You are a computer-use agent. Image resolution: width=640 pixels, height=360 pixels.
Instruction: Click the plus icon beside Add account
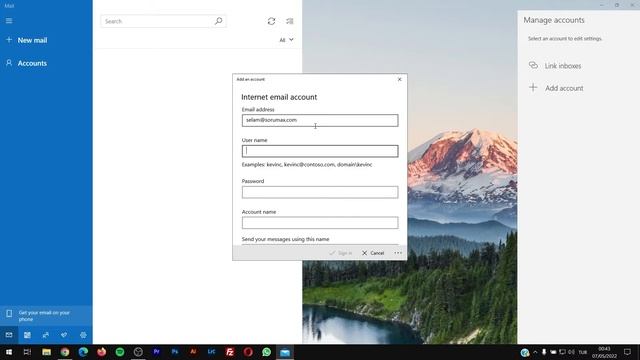[x=533, y=87]
